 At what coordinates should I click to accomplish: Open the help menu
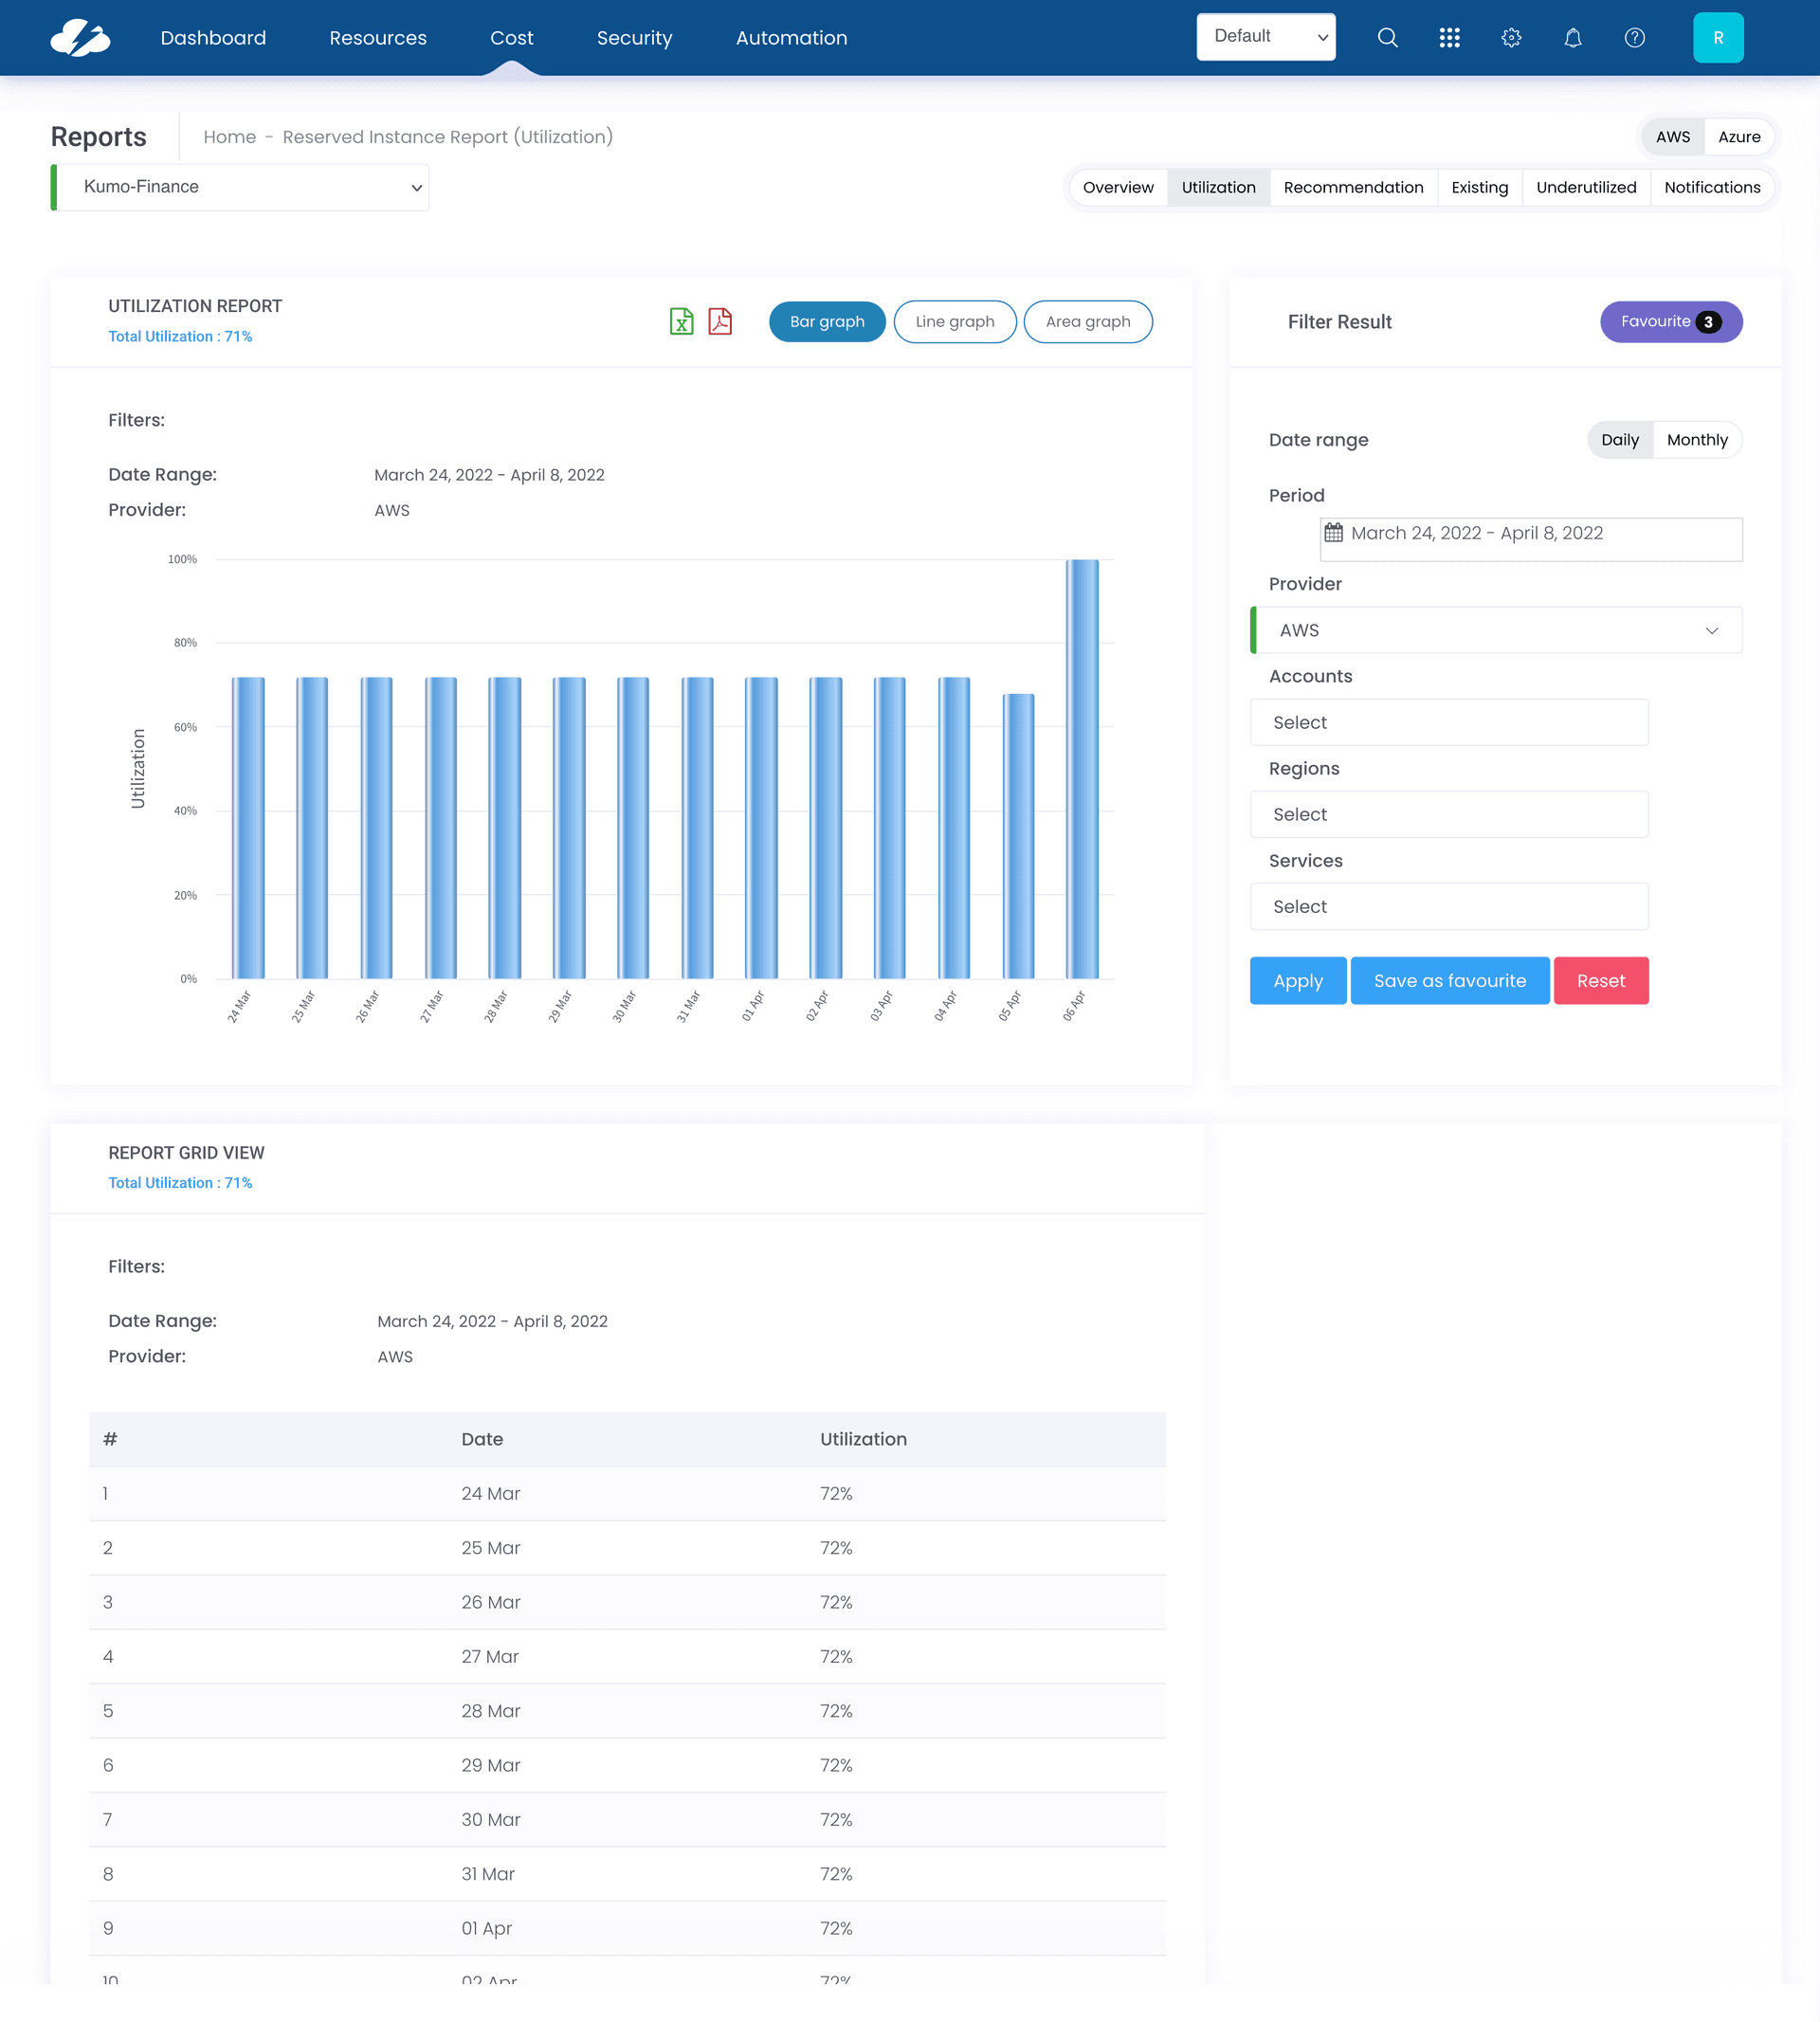1635,37
